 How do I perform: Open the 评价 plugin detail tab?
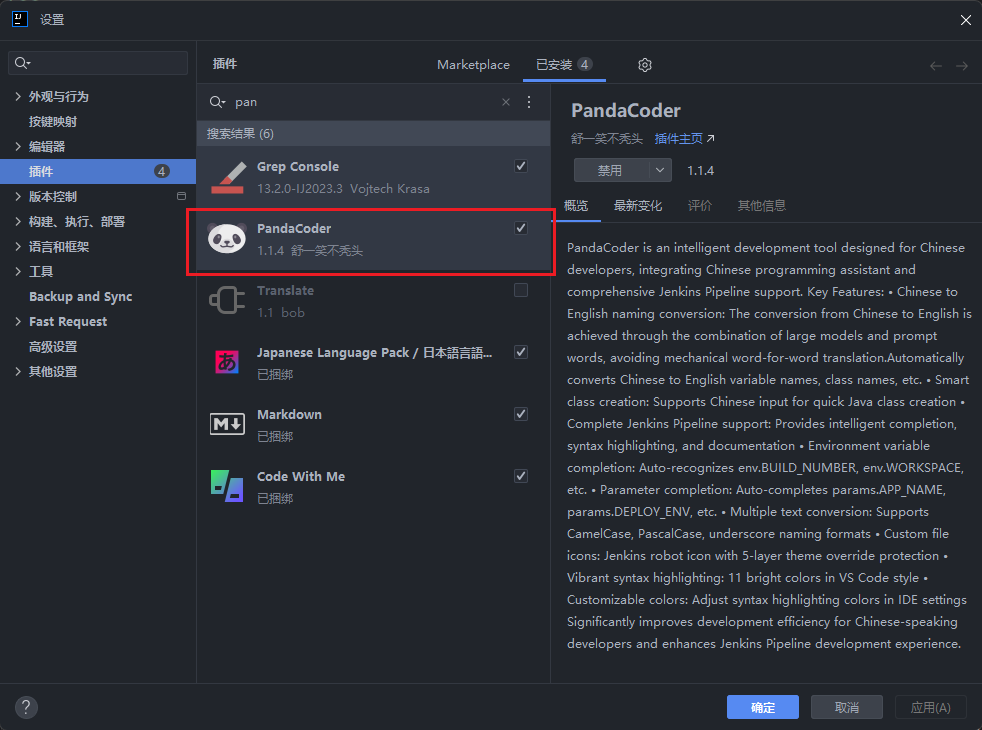[x=700, y=205]
